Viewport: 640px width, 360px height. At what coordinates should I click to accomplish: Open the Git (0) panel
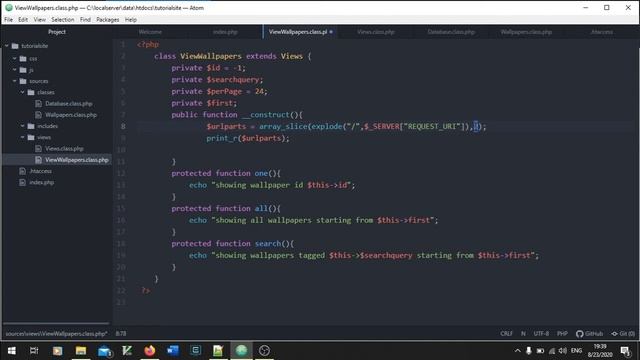pos(623,333)
